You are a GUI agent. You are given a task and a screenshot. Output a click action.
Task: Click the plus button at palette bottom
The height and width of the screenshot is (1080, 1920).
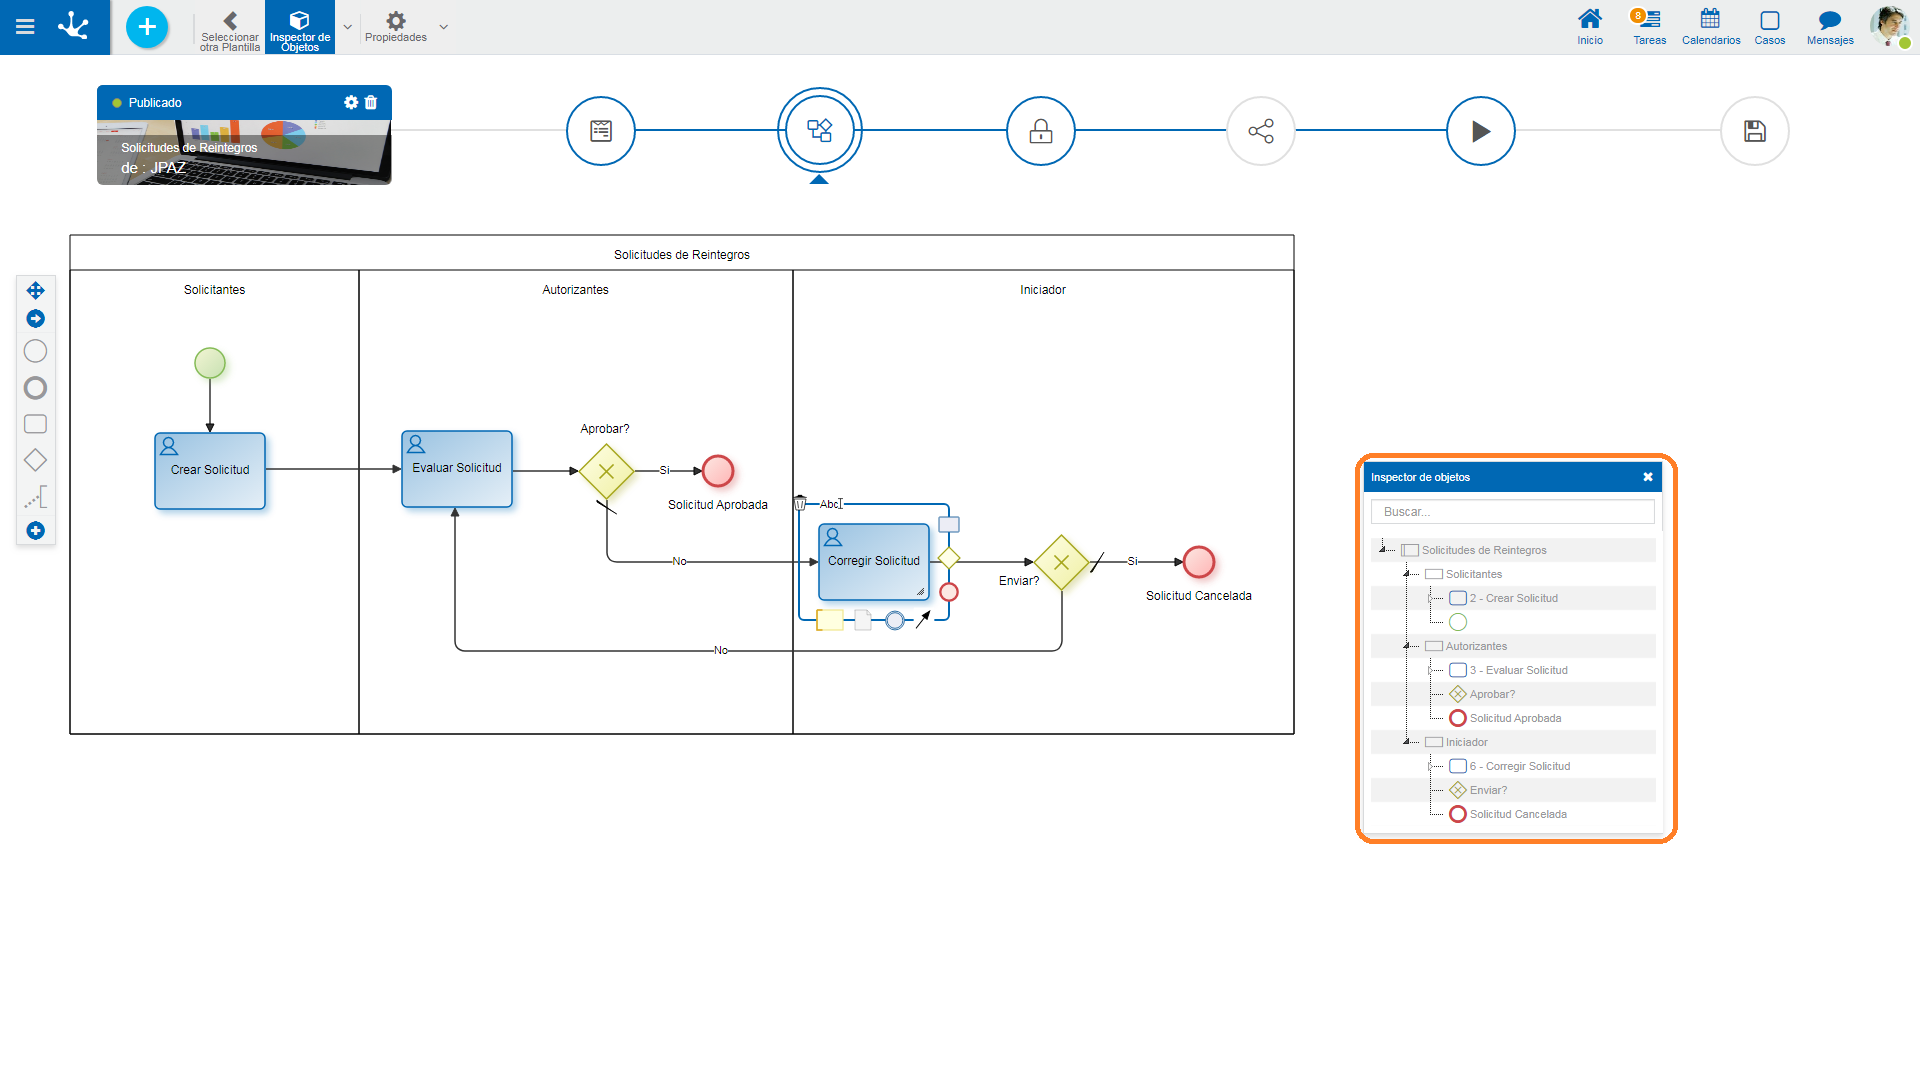pos(35,530)
